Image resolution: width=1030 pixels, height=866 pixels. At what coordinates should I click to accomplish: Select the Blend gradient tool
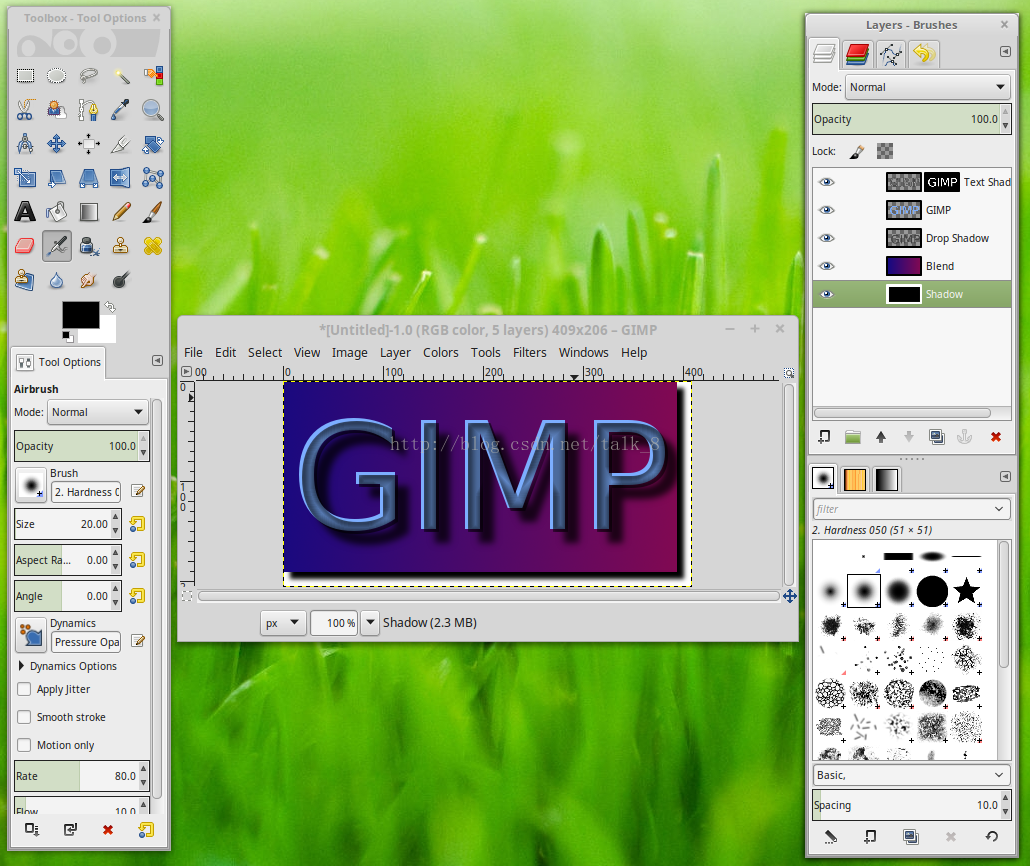click(89, 212)
